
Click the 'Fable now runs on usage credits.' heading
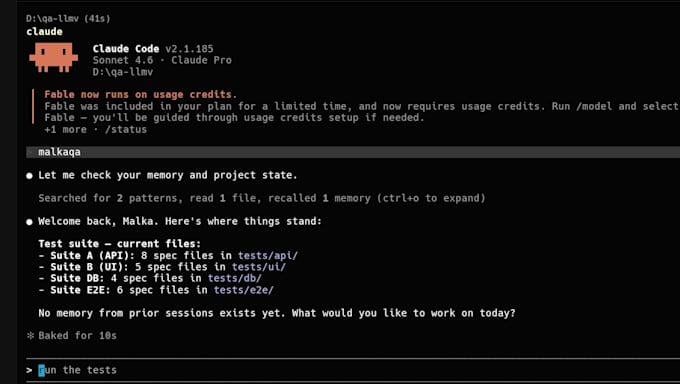[x=141, y=95]
